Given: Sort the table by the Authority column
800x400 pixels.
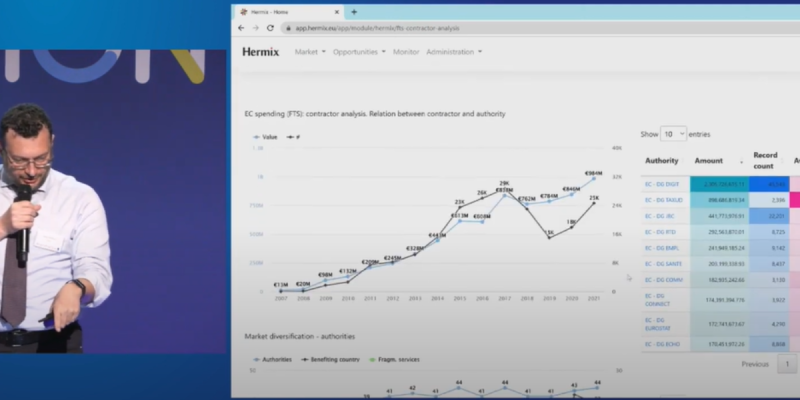Looking at the screenshot, I should (662, 160).
